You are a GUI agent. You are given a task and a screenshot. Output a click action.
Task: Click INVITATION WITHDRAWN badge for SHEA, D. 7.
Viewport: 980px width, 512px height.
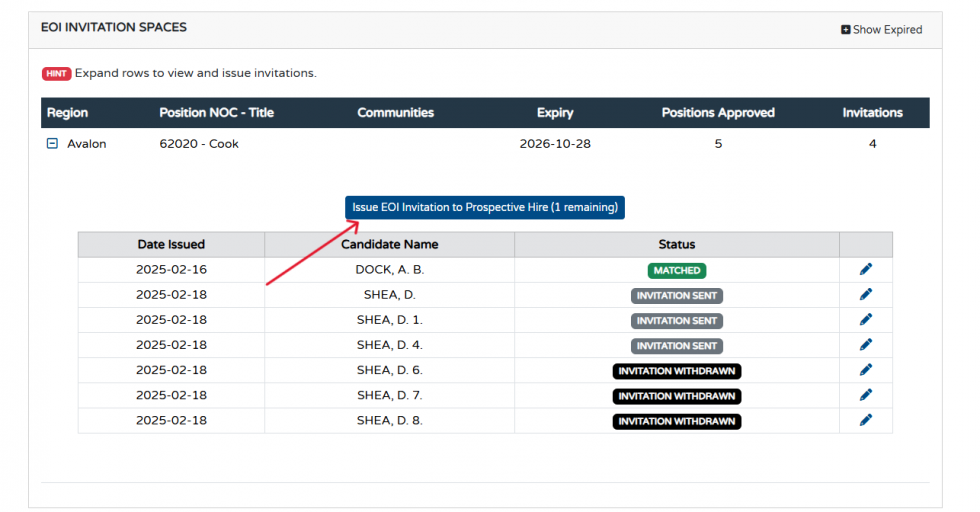pyautogui.click(x=677, y=396)
